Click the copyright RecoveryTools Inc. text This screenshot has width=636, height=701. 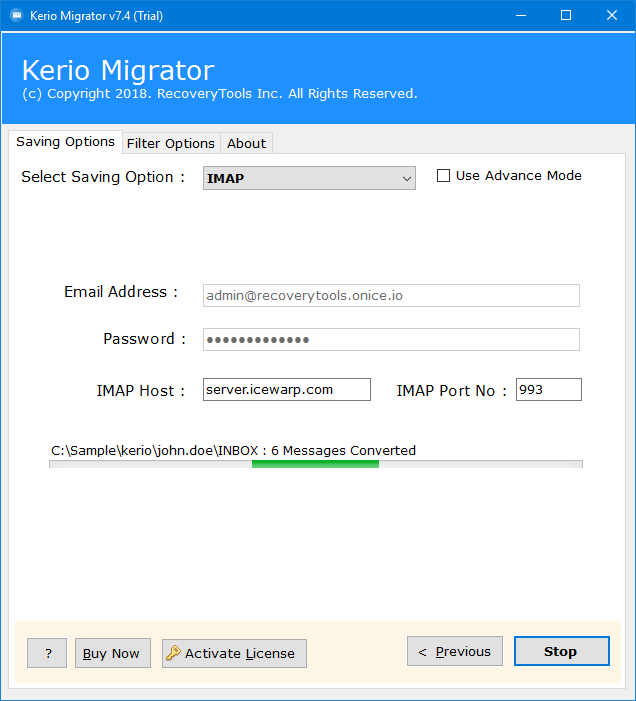[x=219, y=93]
